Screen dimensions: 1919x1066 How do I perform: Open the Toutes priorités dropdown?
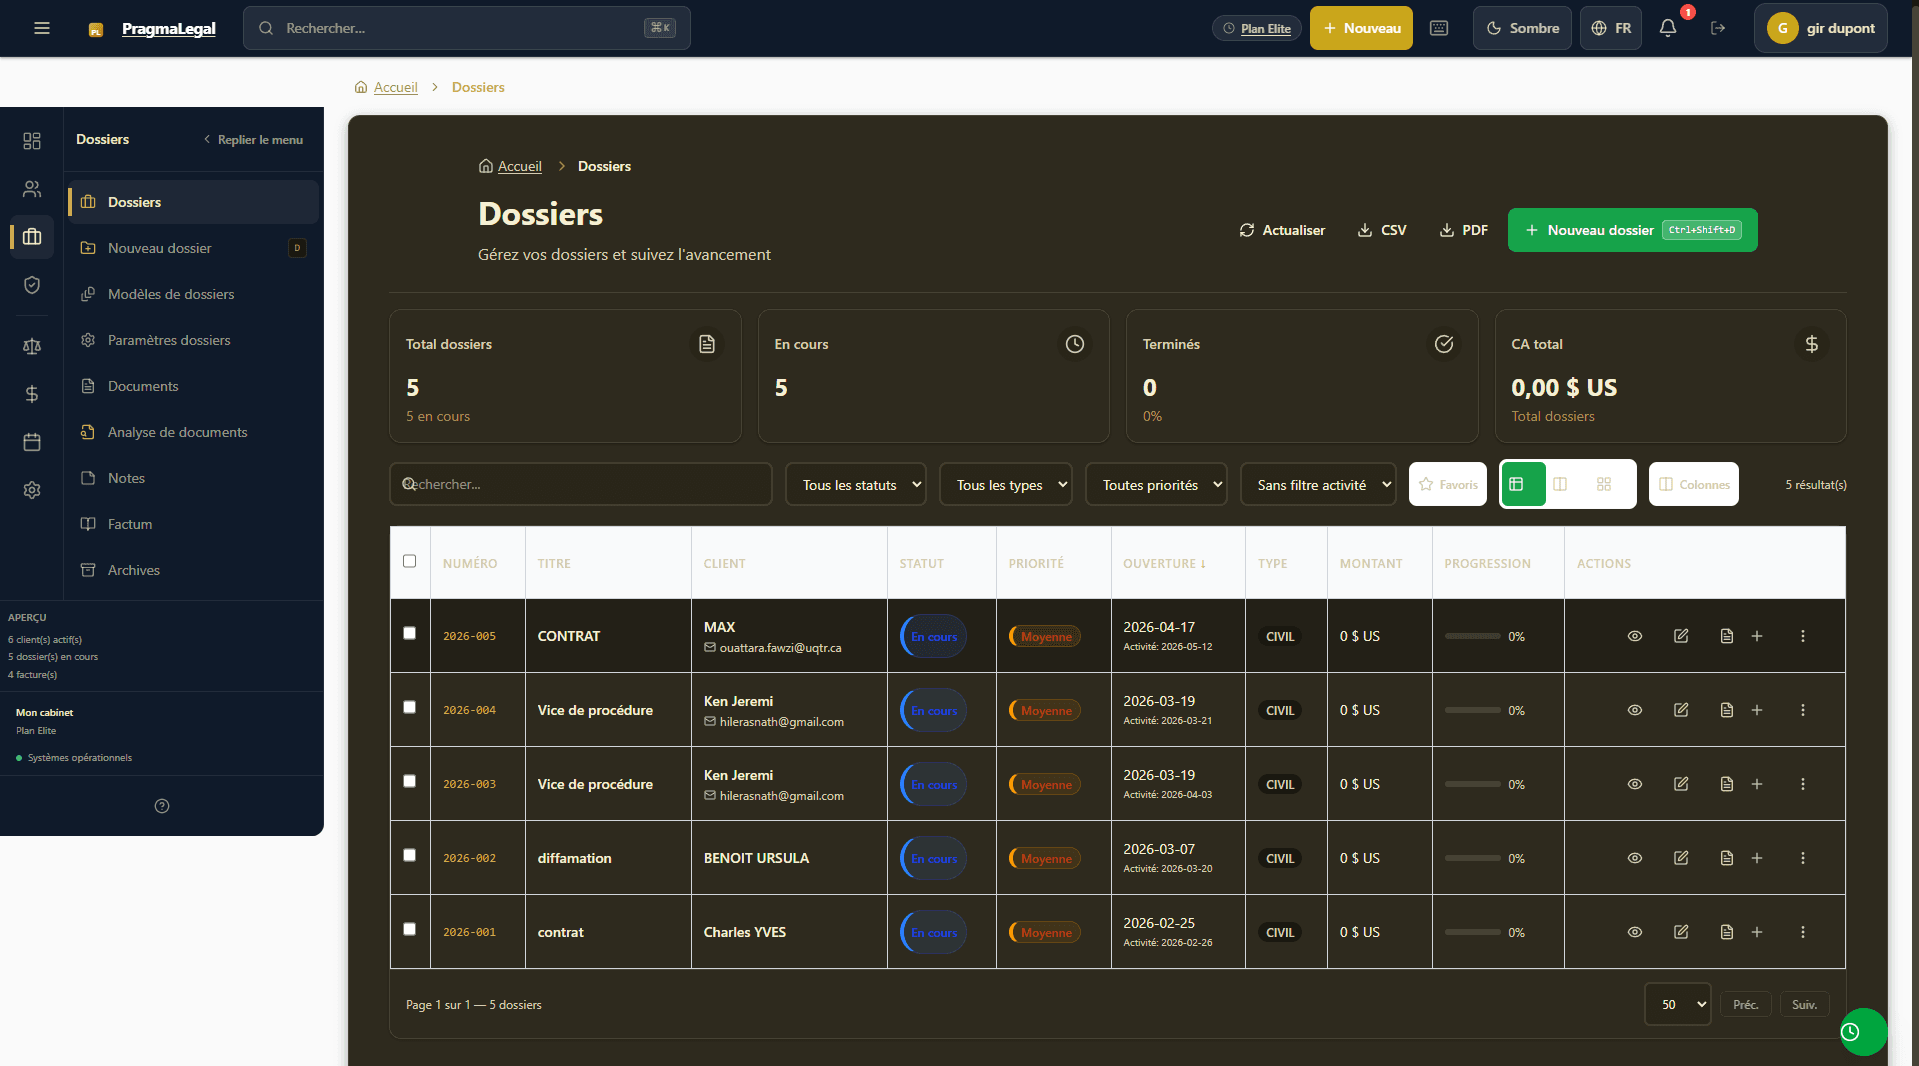click(1156, 484)
